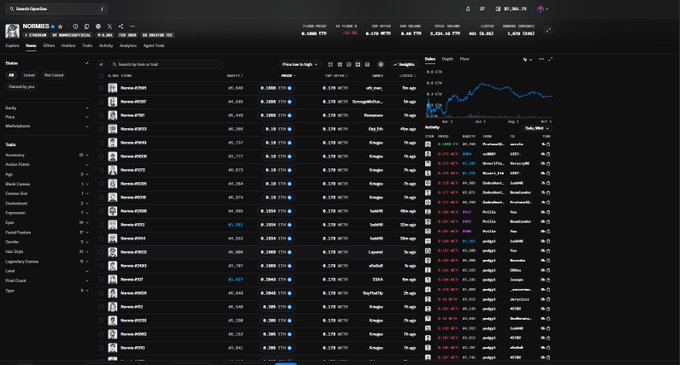Toggle the Insights panel button
The image size is (680, 365).
click(x=404, y=64)
